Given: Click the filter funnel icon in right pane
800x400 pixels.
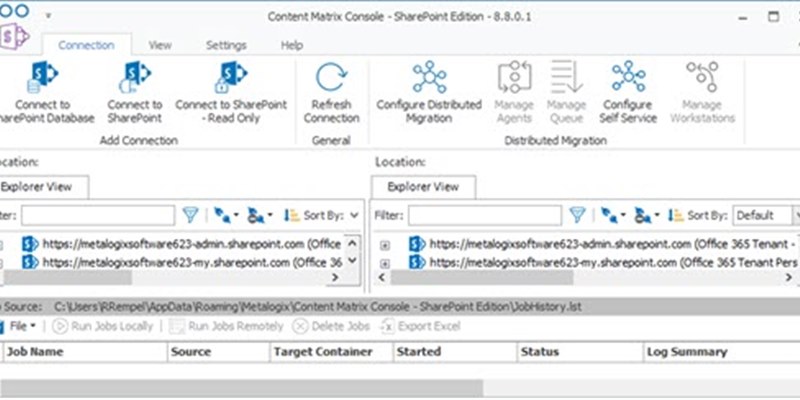Looking at the screenshot, I should pyautogui.click(x=577, y=215).
